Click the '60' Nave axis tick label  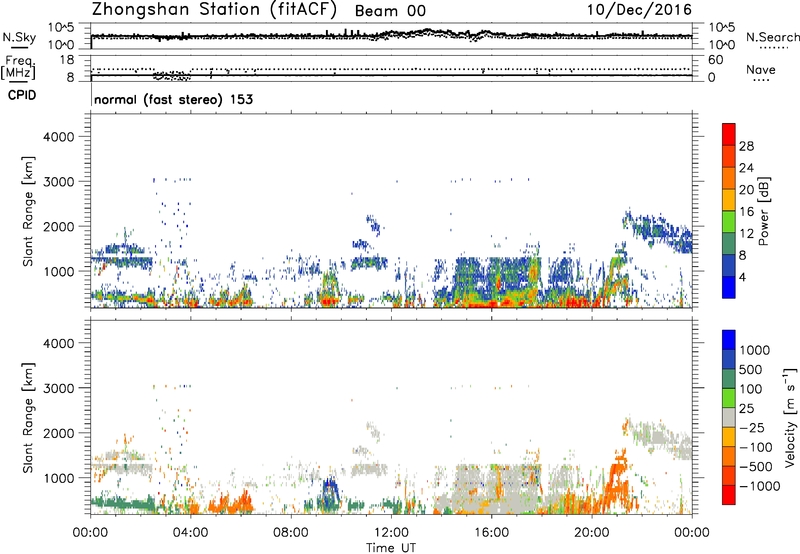pyautogui.click(x=715, y=60)
